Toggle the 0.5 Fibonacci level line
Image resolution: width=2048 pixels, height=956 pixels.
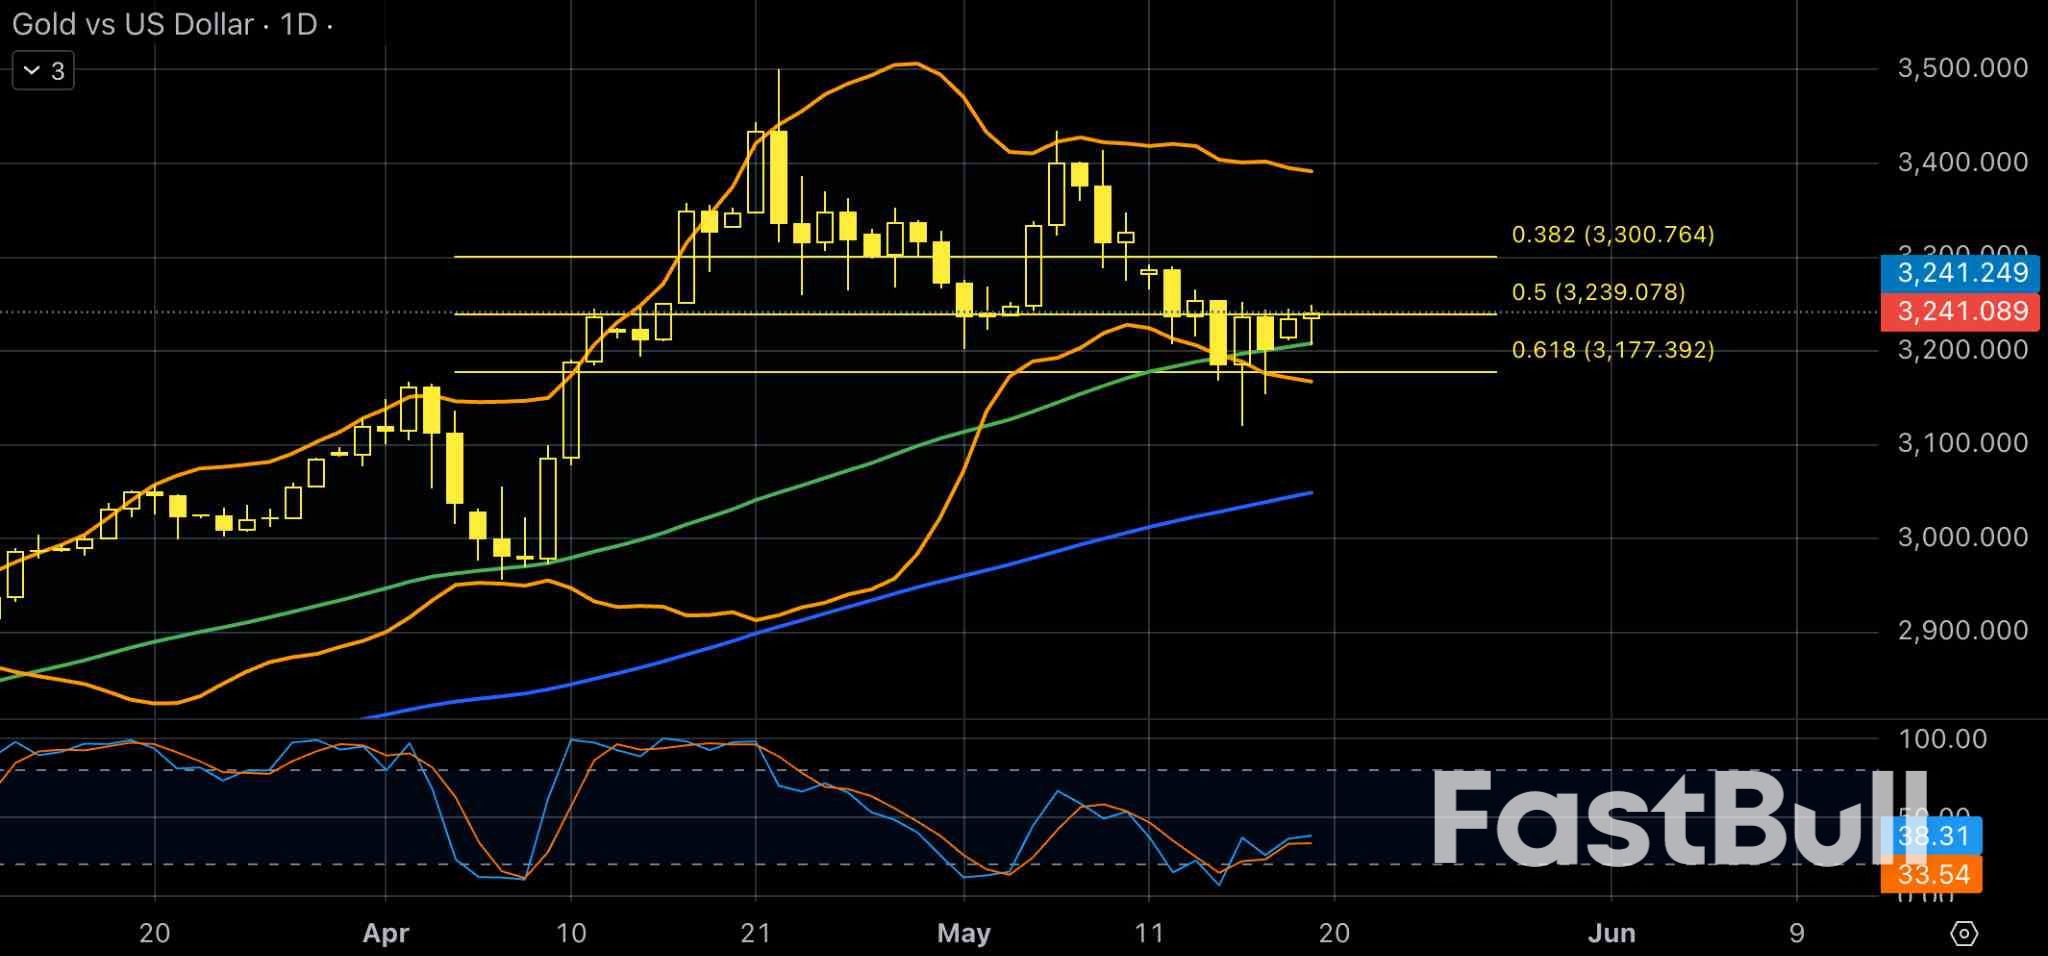[x=900, y=314]
